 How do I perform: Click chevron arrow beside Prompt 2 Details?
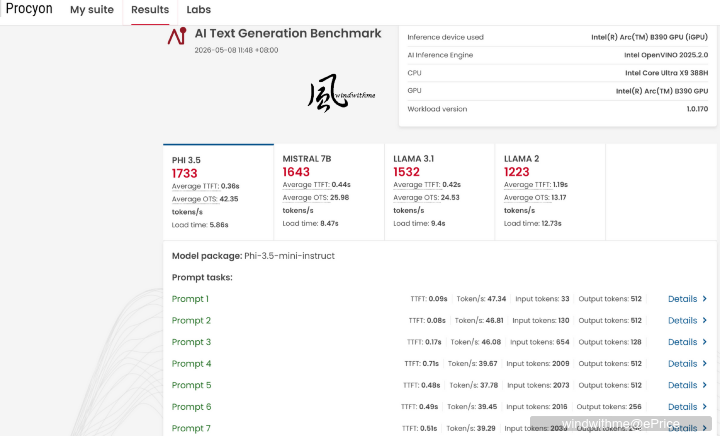(x=705, y=320)
